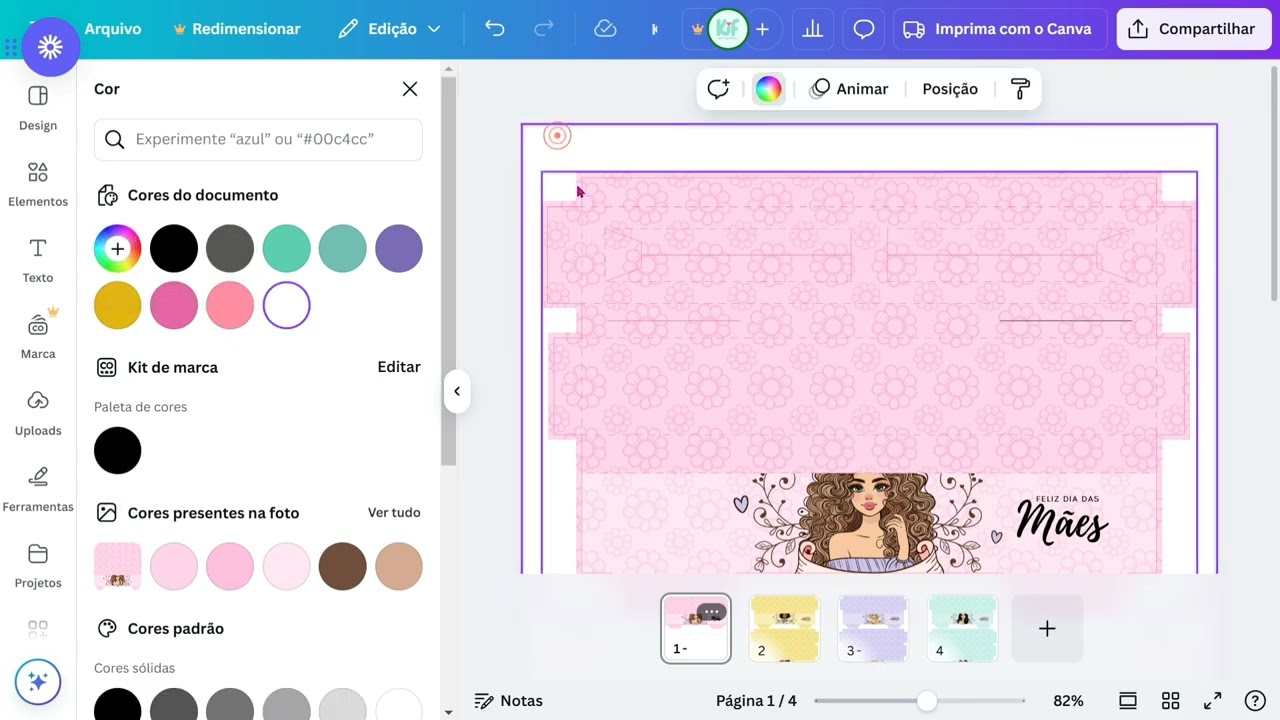This screenshot has width=1280, height=720.
Task: Open the comments speech bubble icon
Action: [864, 29]
